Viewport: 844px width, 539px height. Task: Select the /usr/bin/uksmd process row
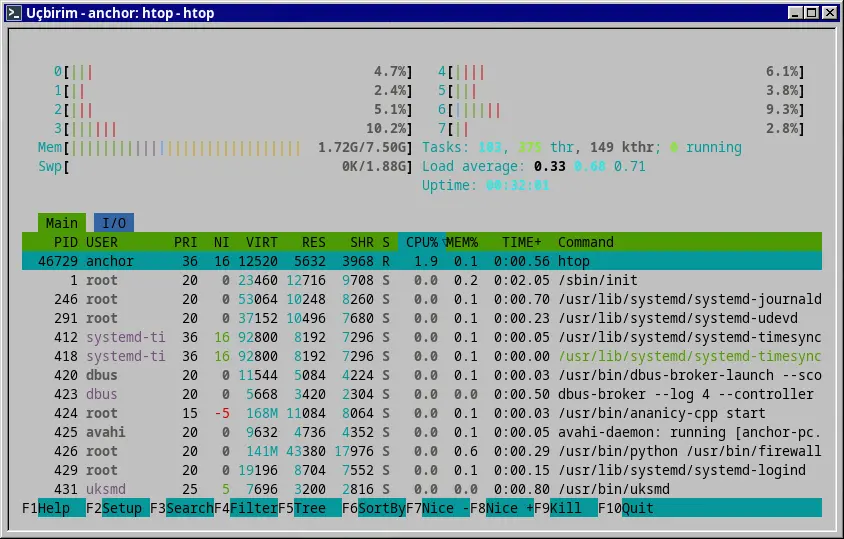[422, 489]
